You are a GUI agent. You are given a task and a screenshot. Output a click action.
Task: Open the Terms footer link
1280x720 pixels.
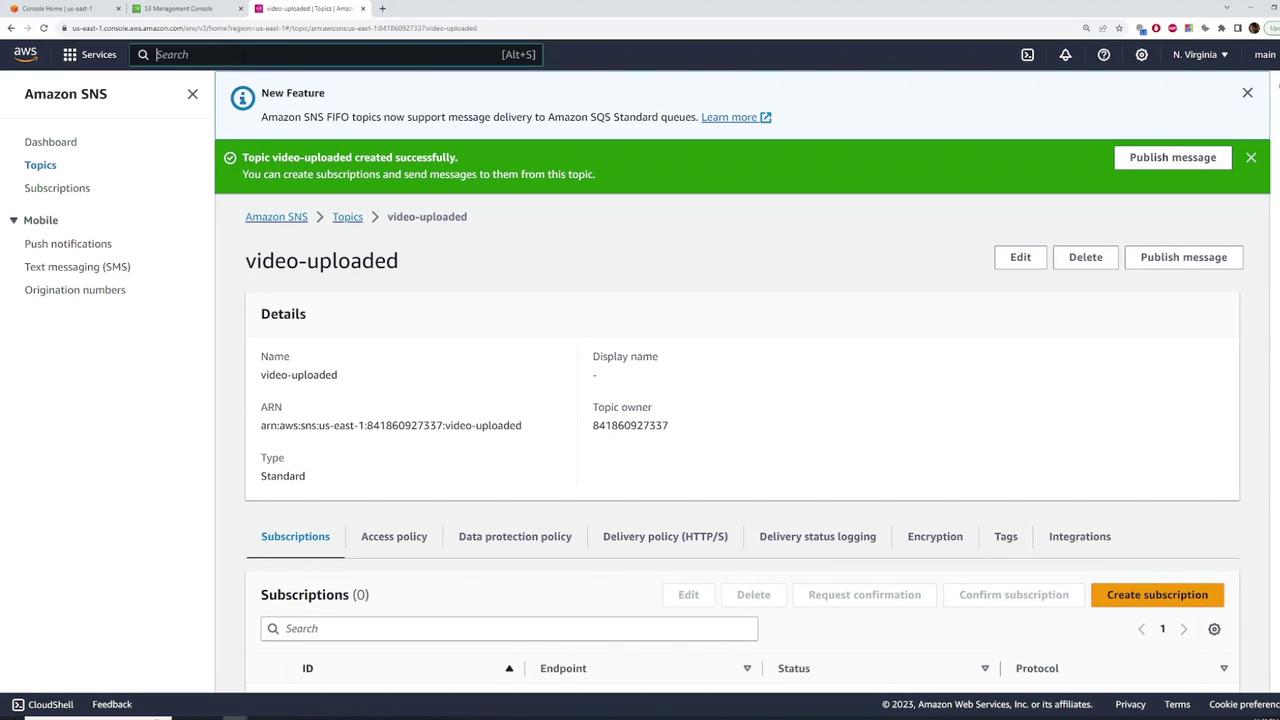(1177, 704)
